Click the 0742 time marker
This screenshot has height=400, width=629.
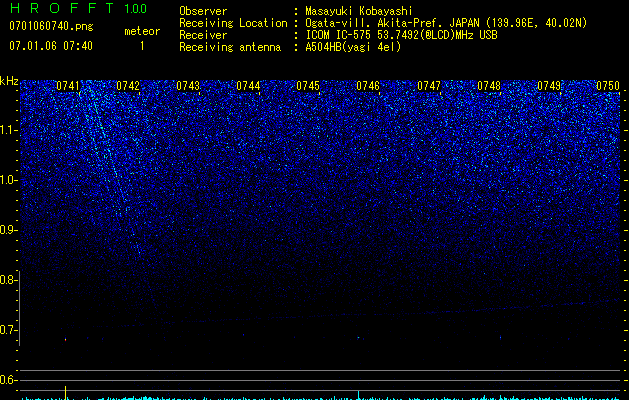128,86
